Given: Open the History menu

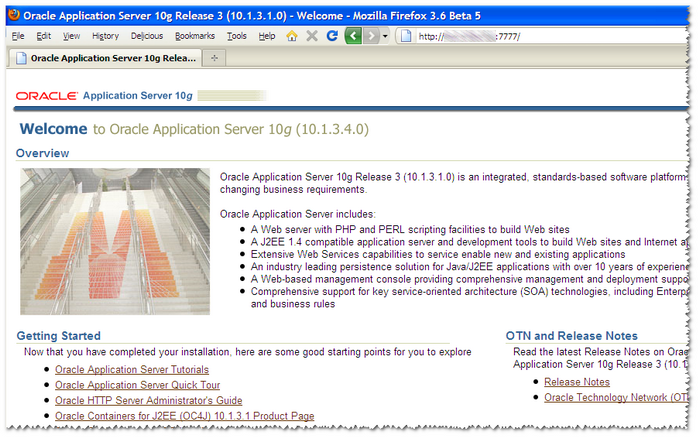Looking at the screenshot, I should coord(105,36).
